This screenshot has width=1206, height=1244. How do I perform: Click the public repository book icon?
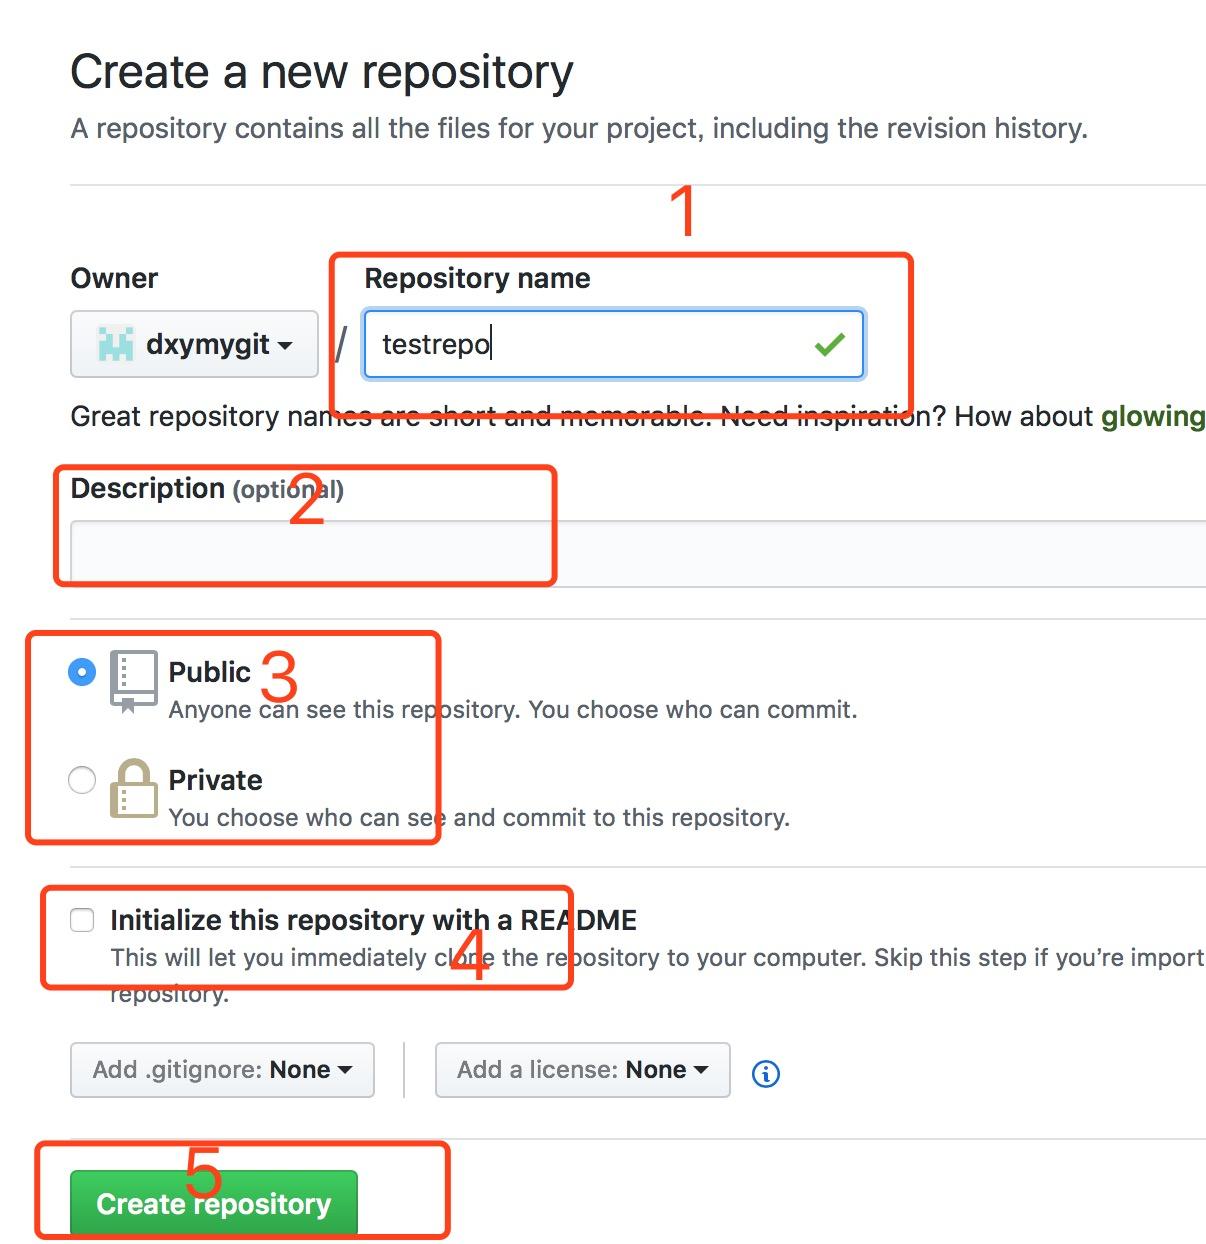click(x=133, y=682)
